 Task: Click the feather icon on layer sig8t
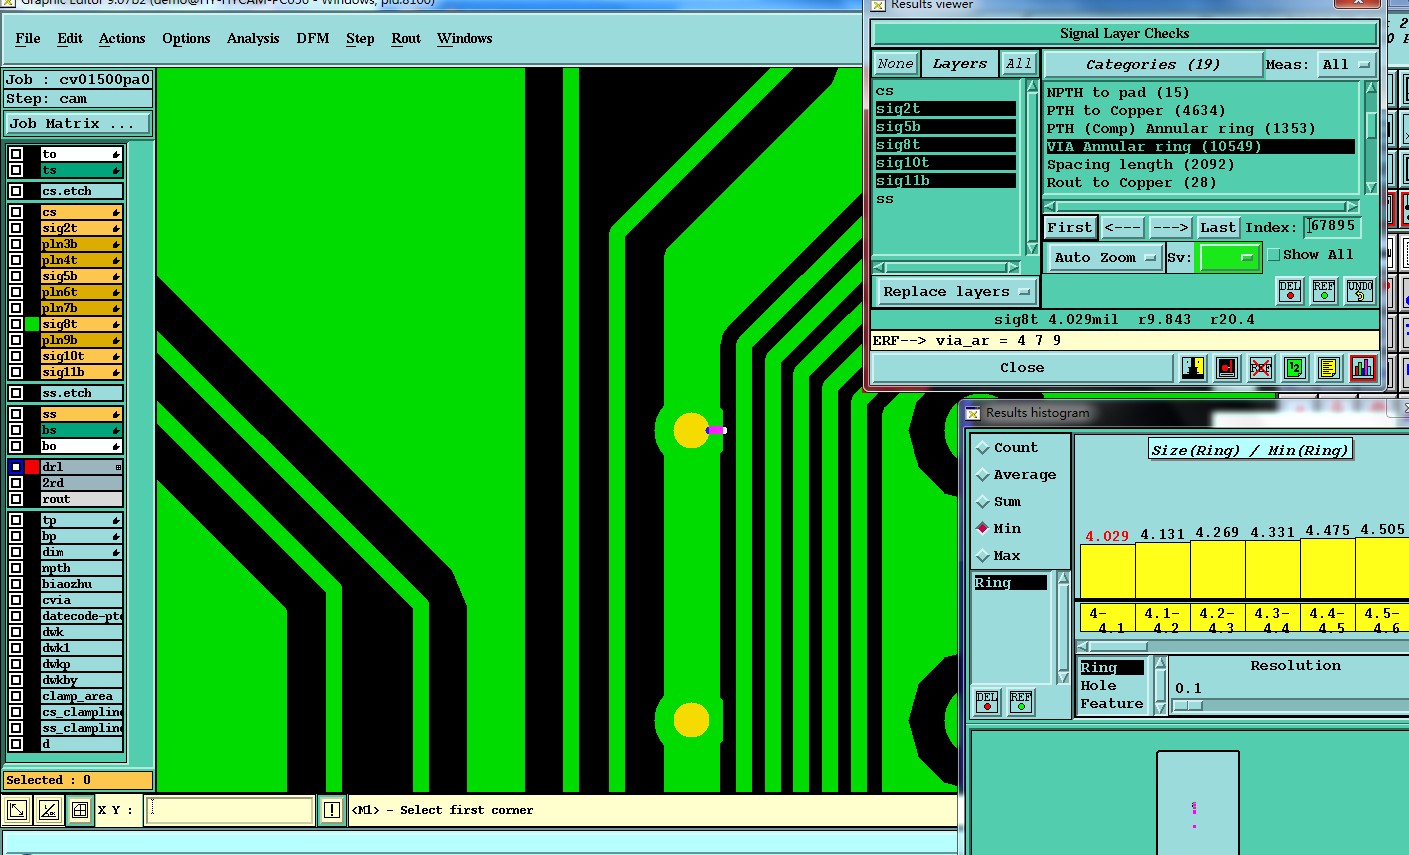tap(116, 325)
